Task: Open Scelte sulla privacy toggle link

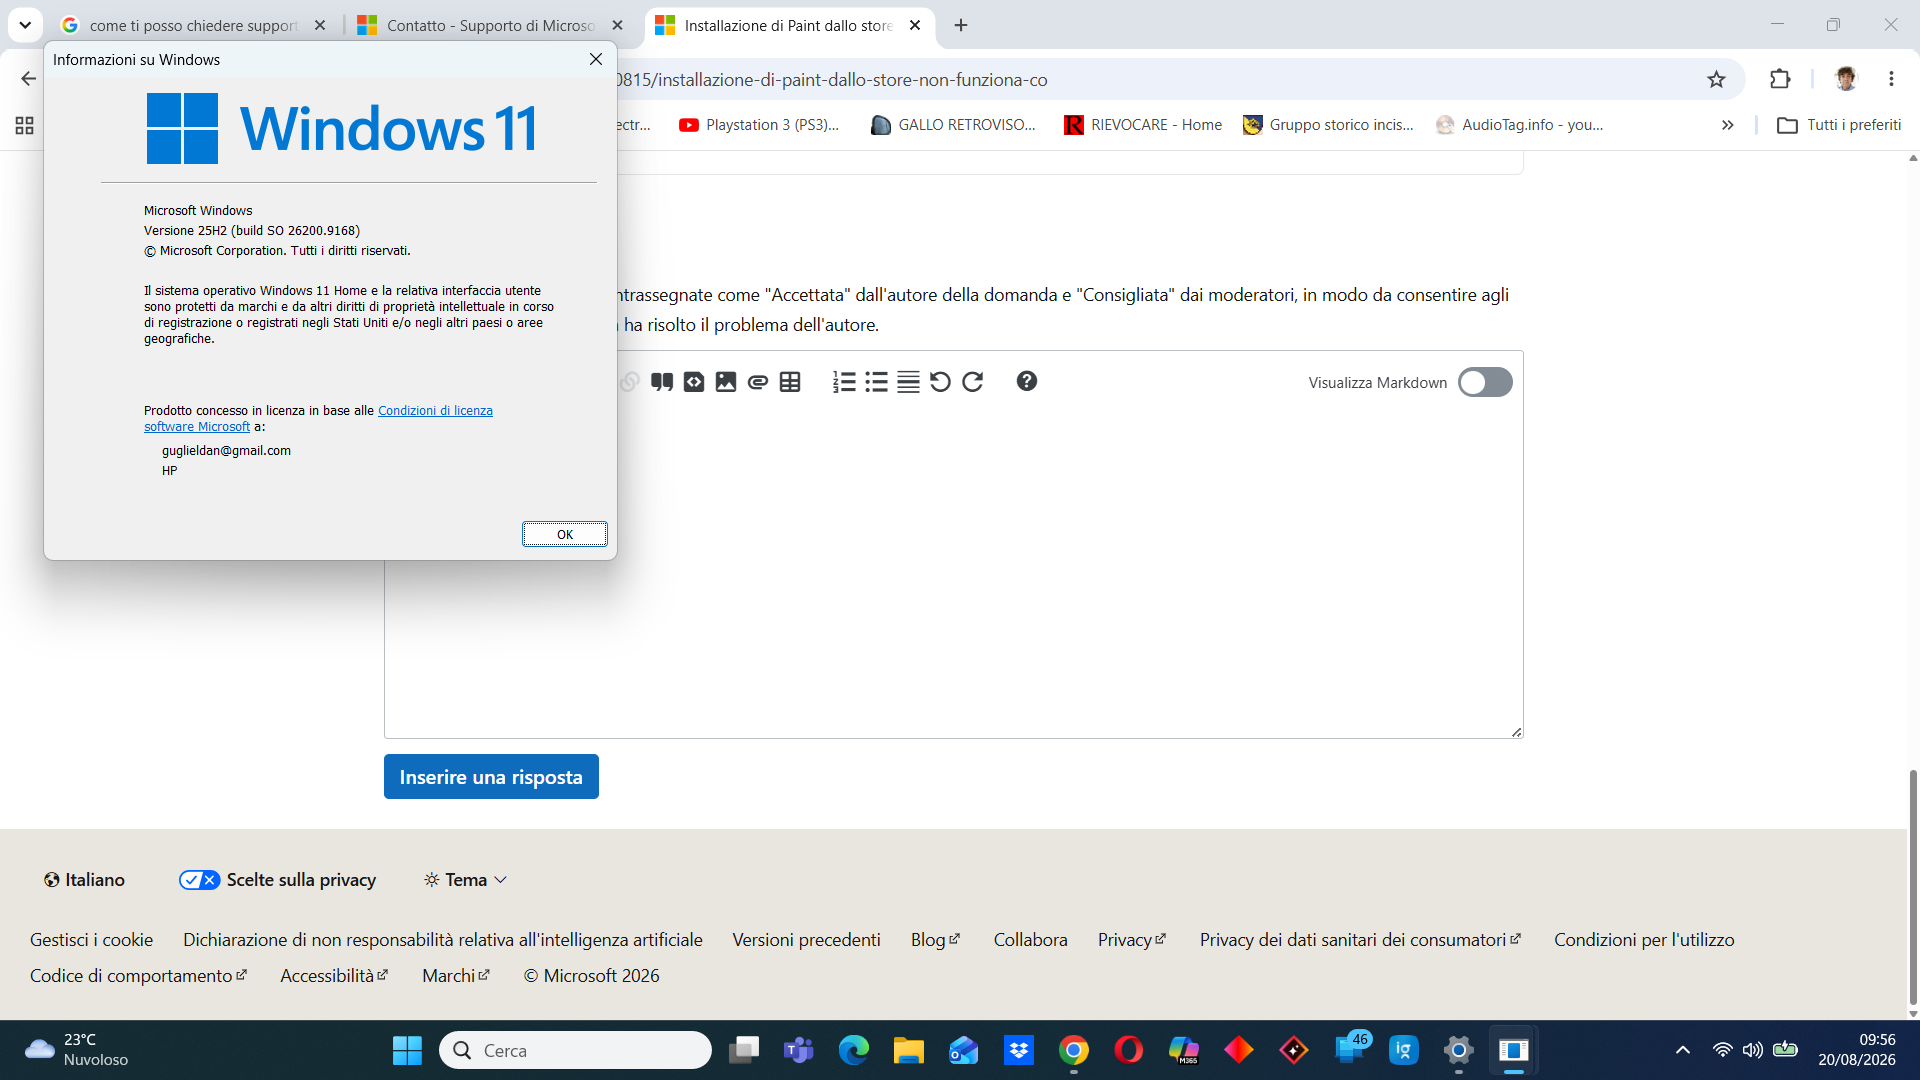Action: click(x=277, y=880)
